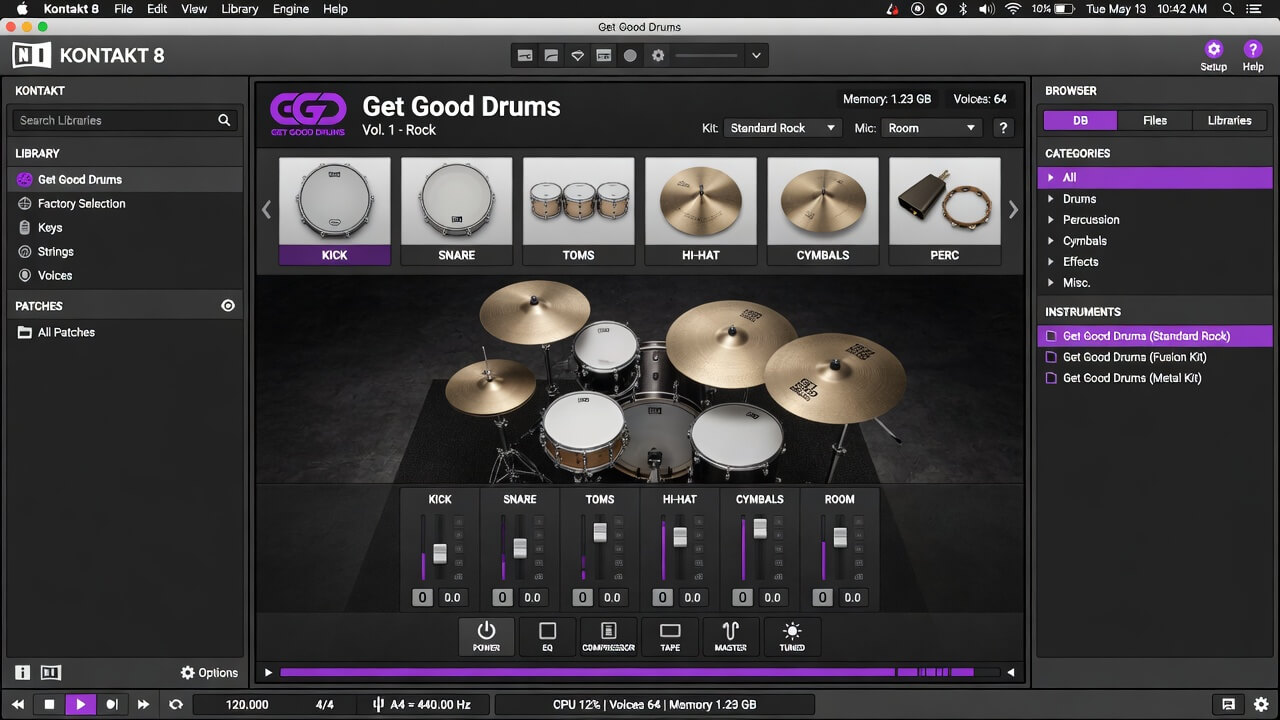Check the Get Good Drums (Fusion Kit) checkbox
The width and height of the screenshot is (1280, 720).
click(x=1050, y=357)
